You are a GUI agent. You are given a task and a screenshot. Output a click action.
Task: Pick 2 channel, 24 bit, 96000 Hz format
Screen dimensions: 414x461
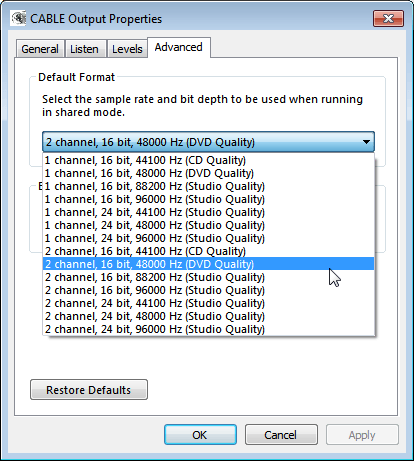pyautogui.click(x=209, y=329)
